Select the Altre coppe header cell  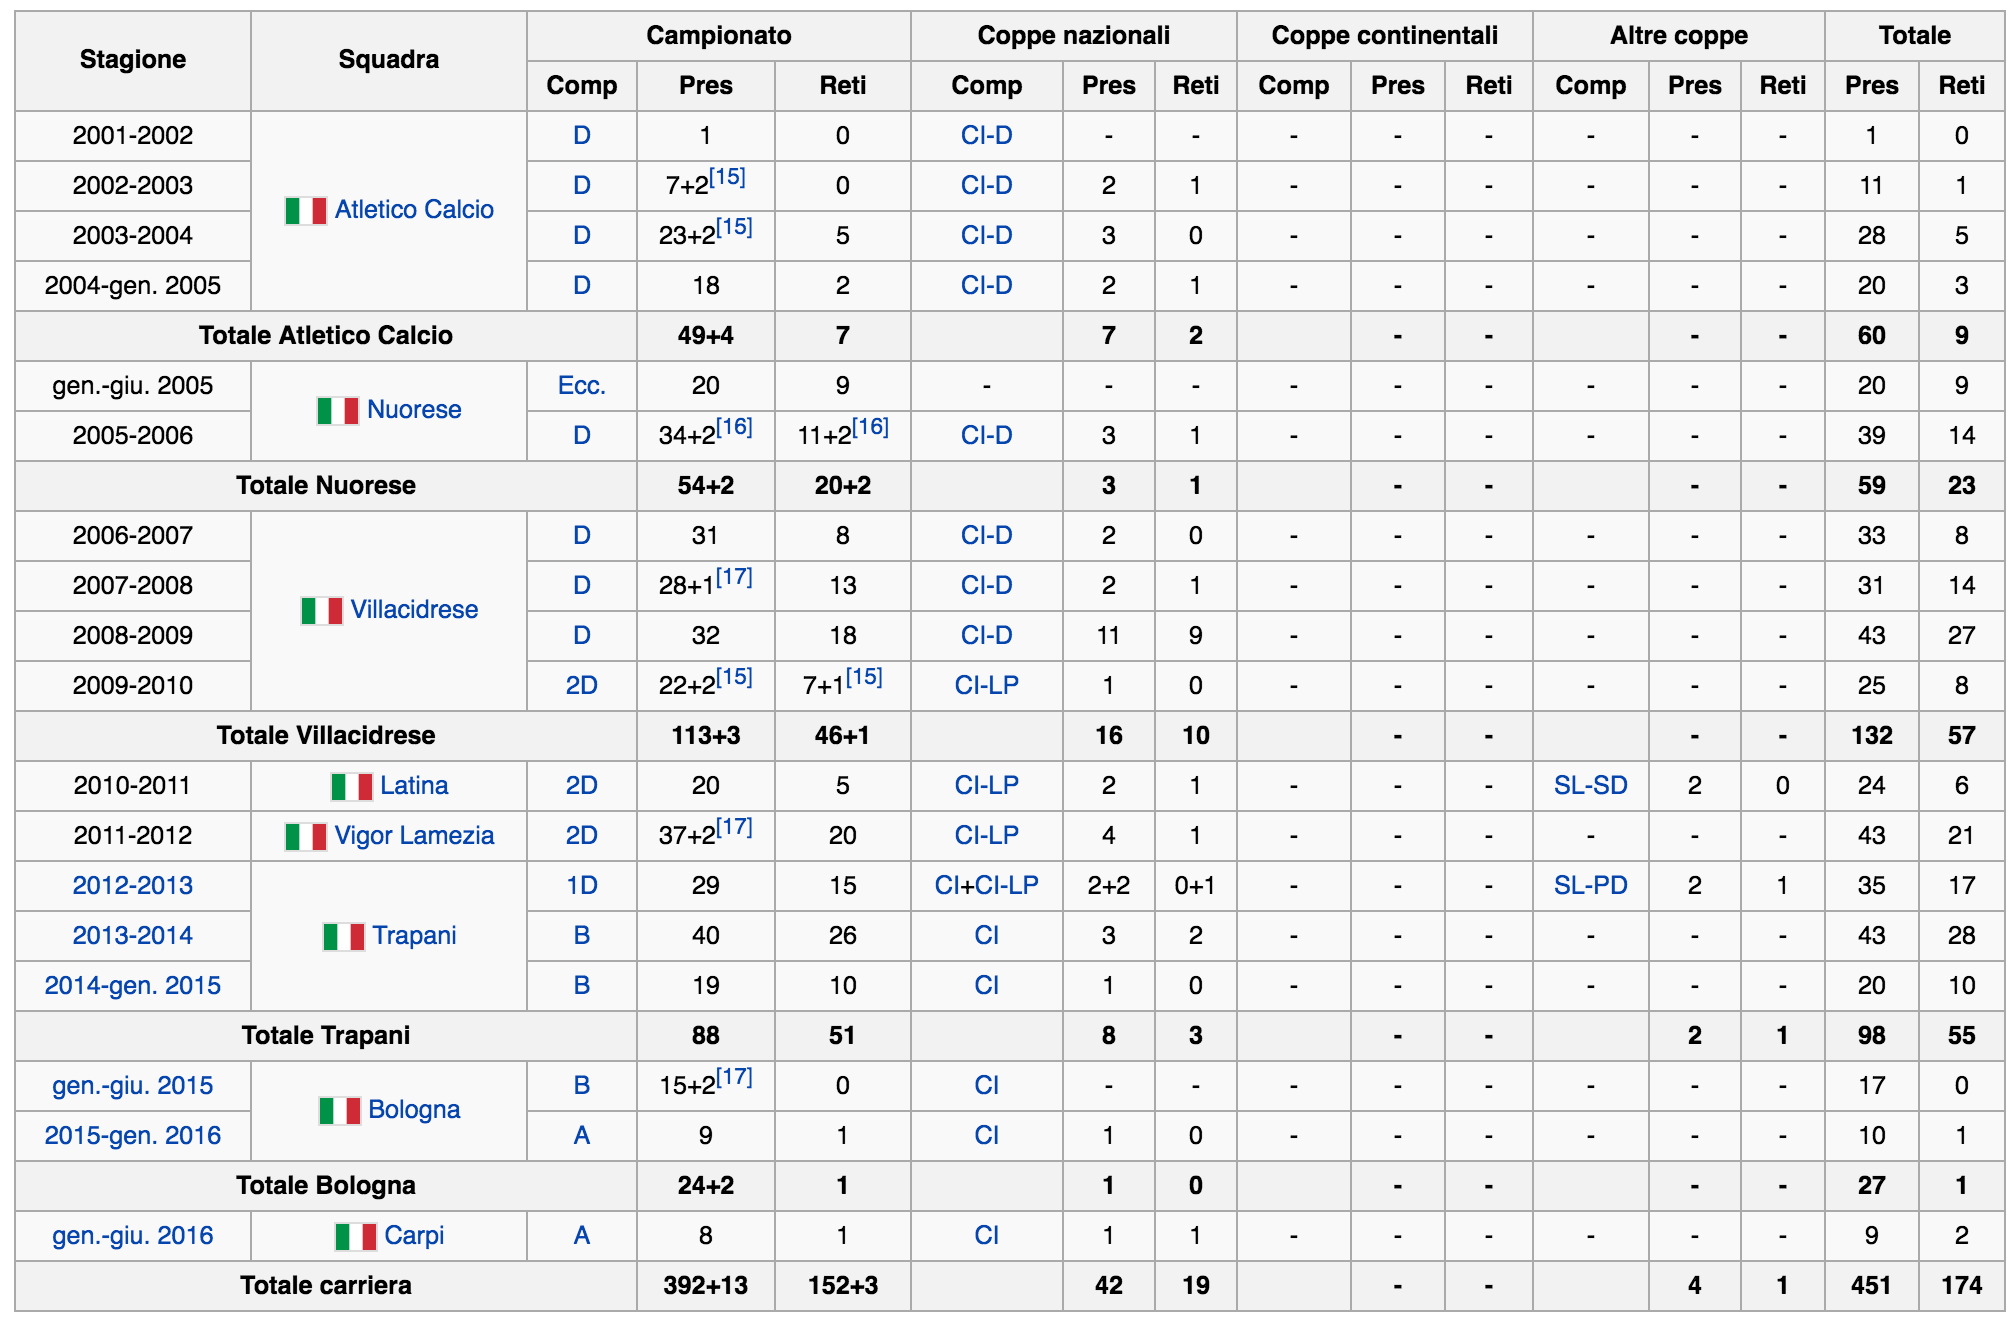1679,36
